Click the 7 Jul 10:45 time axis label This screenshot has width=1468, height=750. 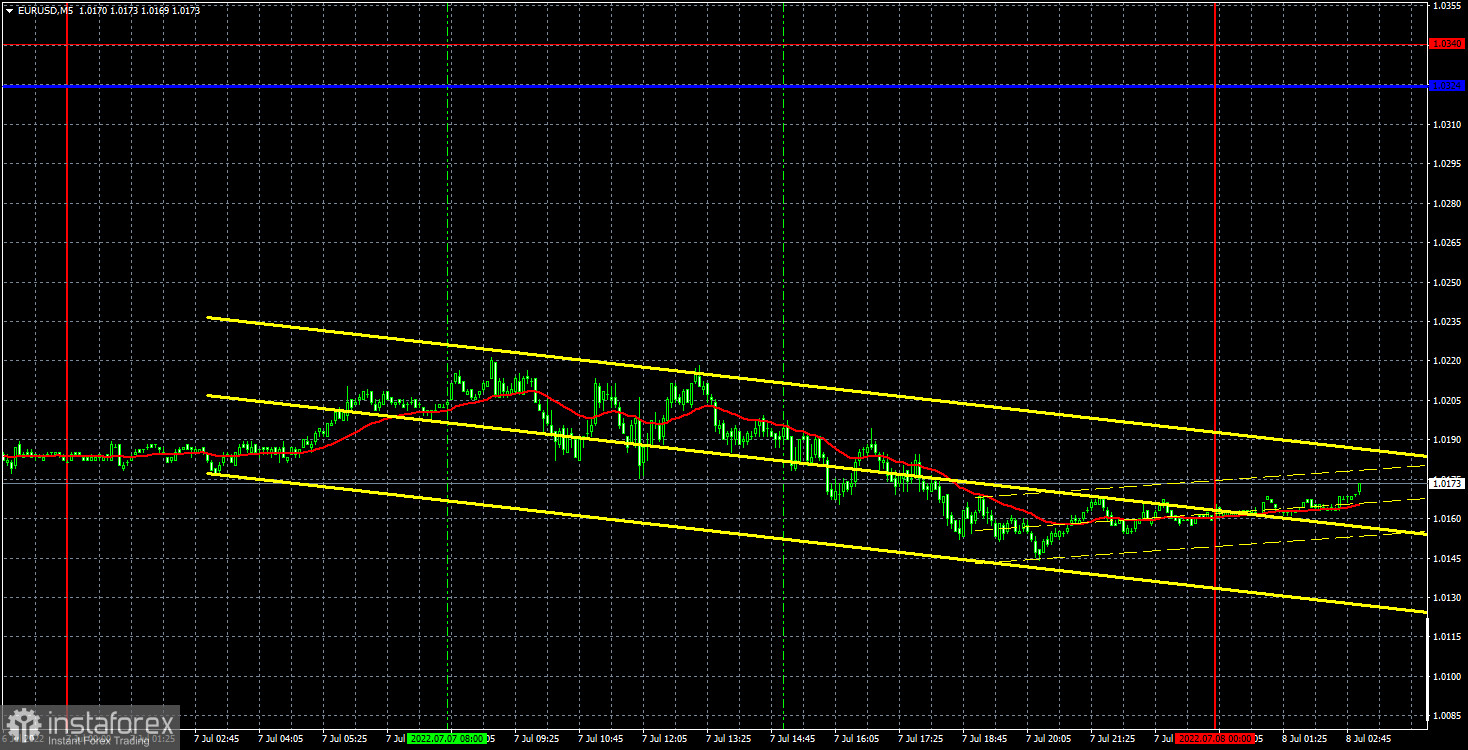pos(600,738)
